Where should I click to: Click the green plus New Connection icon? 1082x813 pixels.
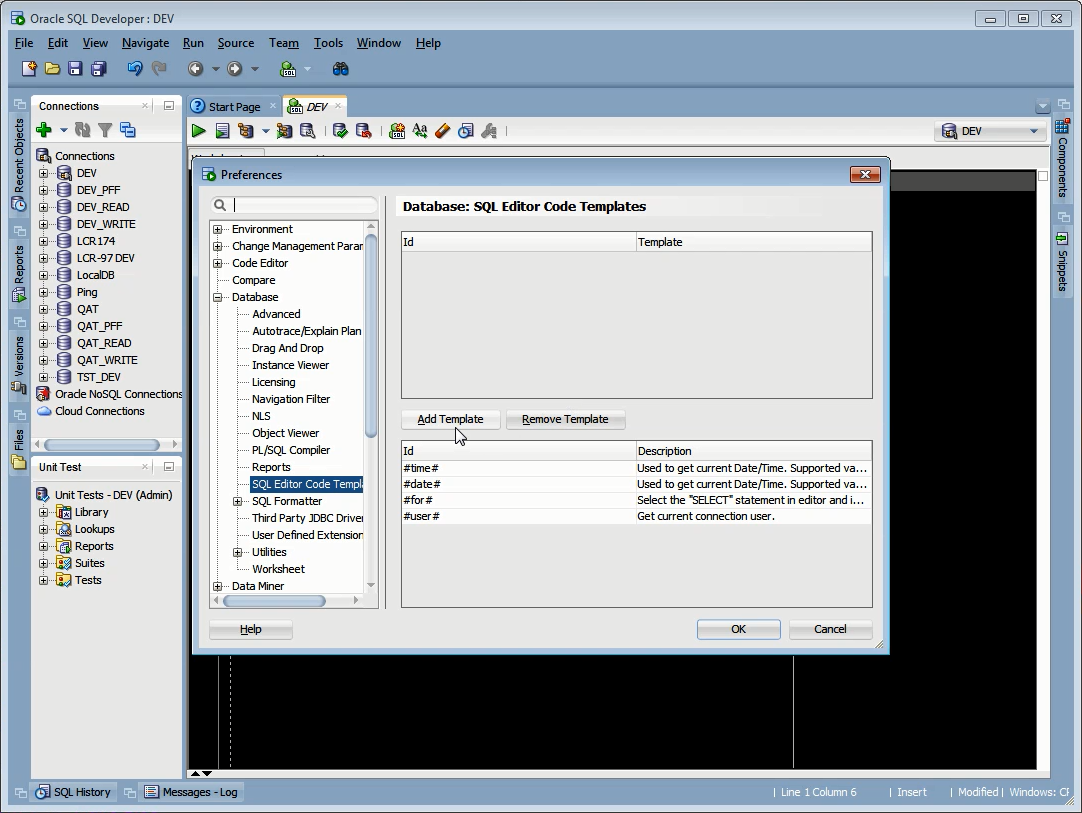click(44, 130)
